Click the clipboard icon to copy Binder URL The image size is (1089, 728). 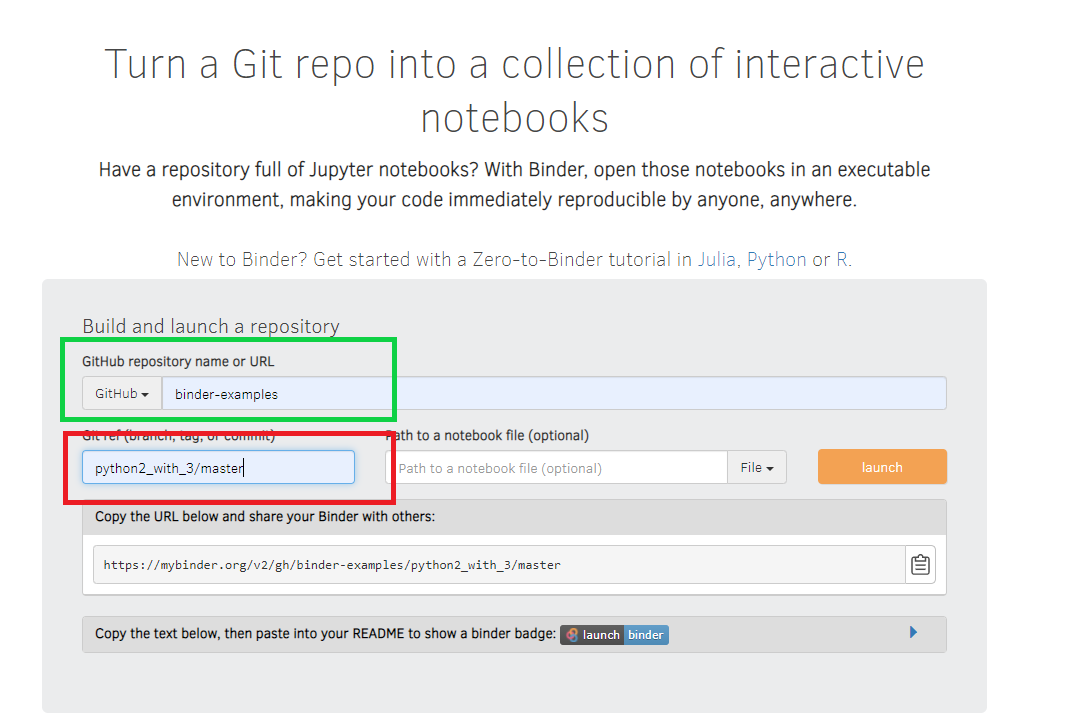point(920,564)
